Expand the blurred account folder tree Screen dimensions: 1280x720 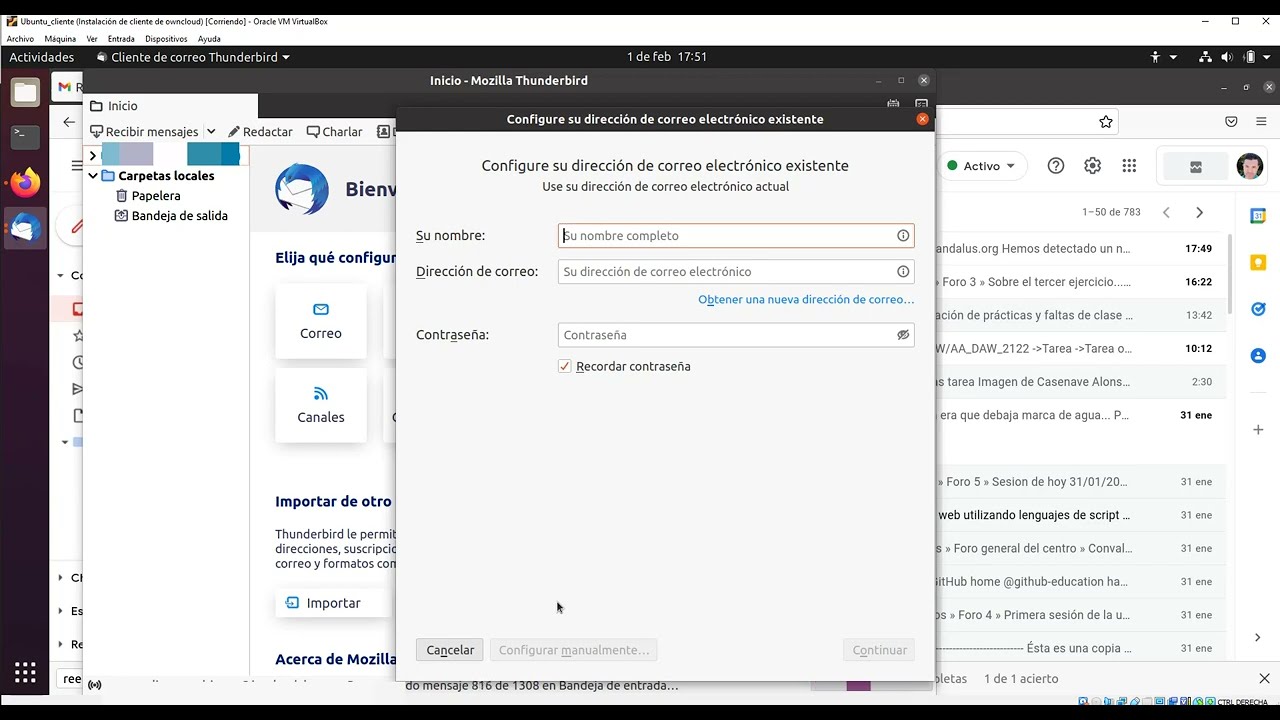pyautogui.click(x=93, y=156)
